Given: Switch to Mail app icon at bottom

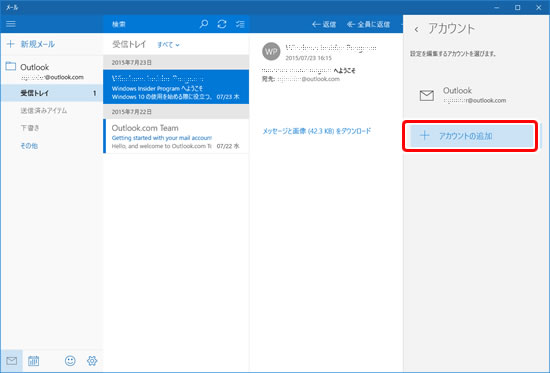Looking at the screenshot, I should 12,360.
